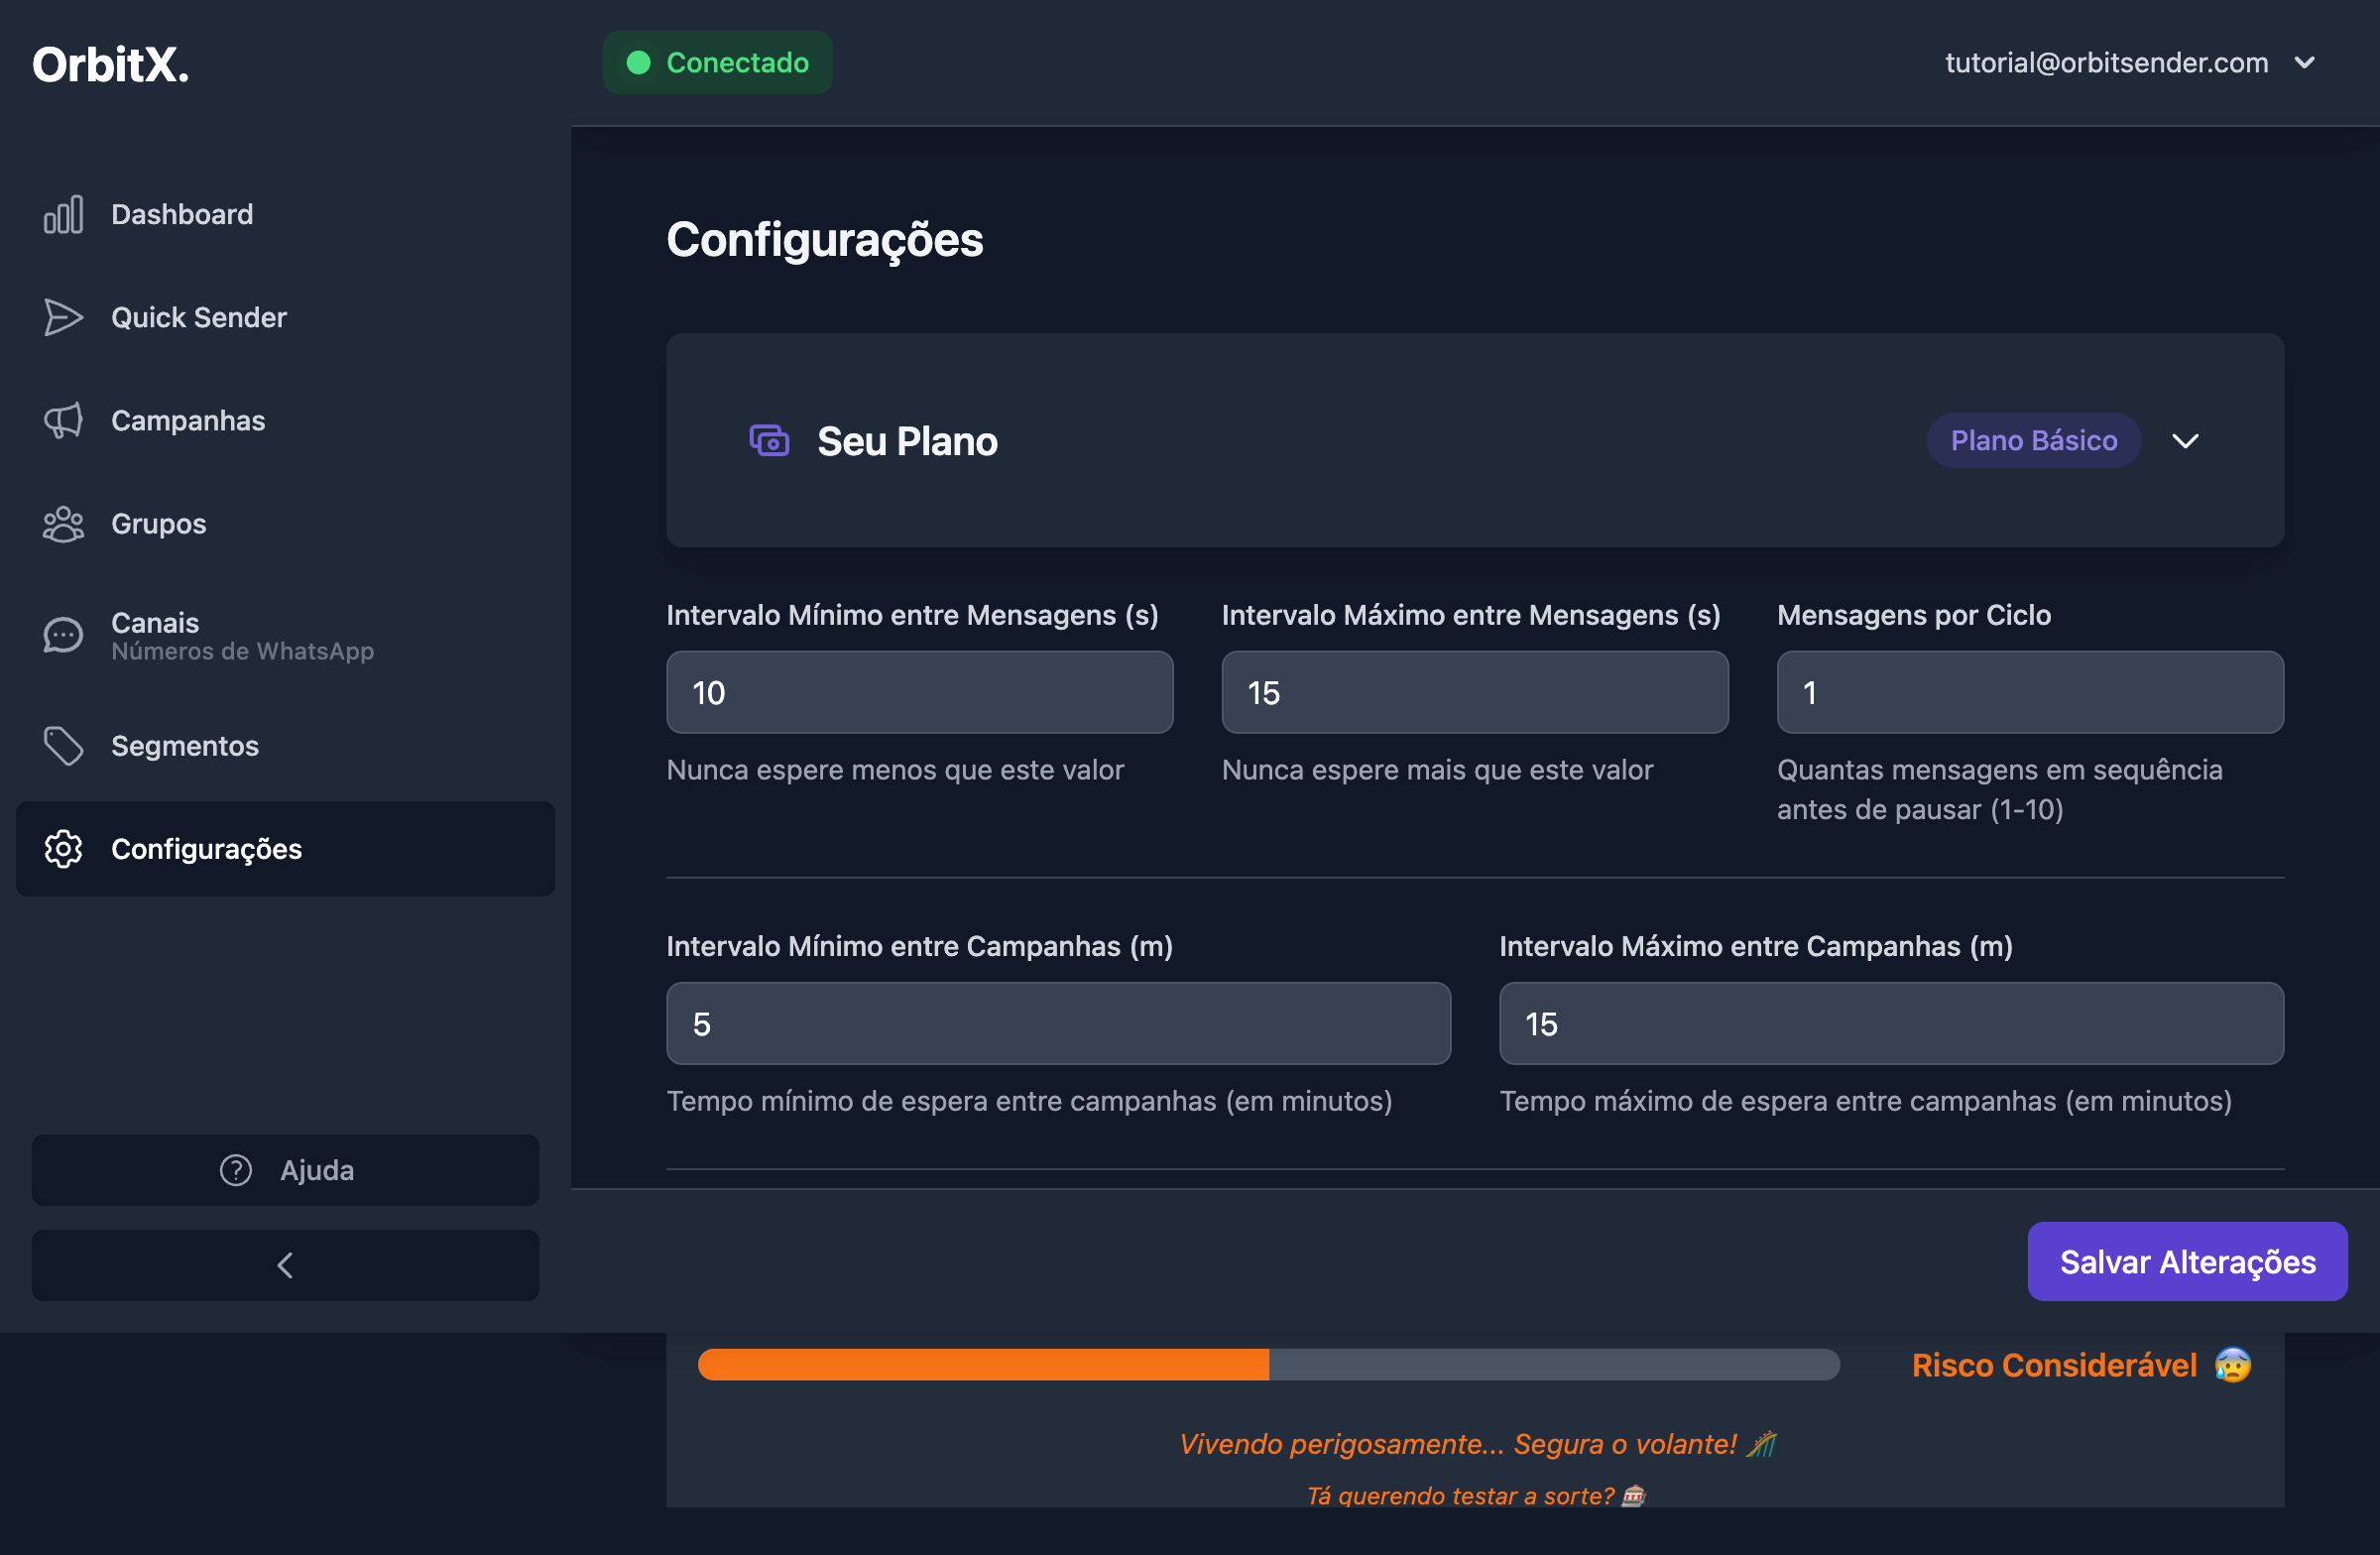The image size is (2380, 1555).
Task: Open the Plano Básico plan selector
Action: (2034, 440)
